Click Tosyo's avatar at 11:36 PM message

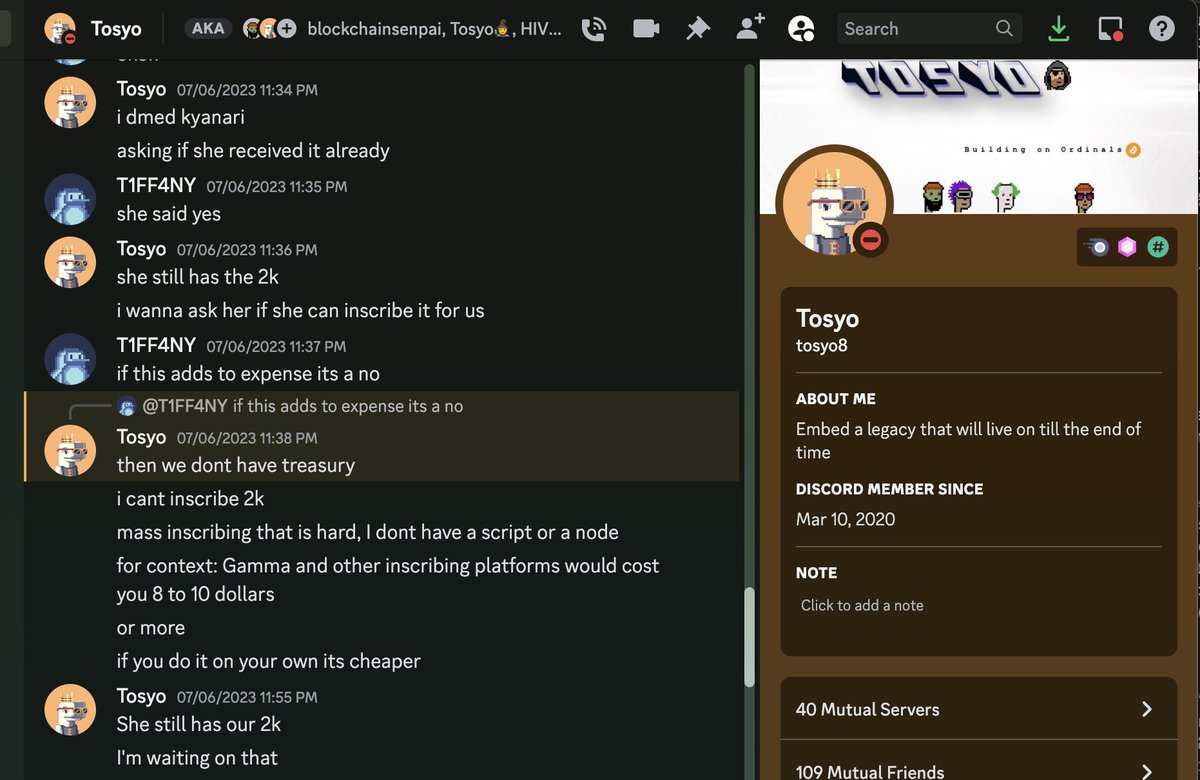tap(70, 262)
